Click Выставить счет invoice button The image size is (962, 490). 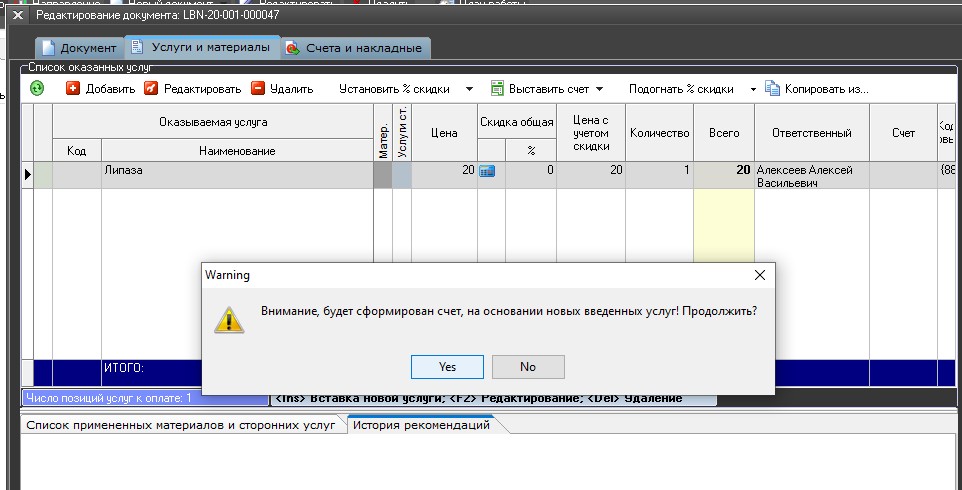coord(540,89)
